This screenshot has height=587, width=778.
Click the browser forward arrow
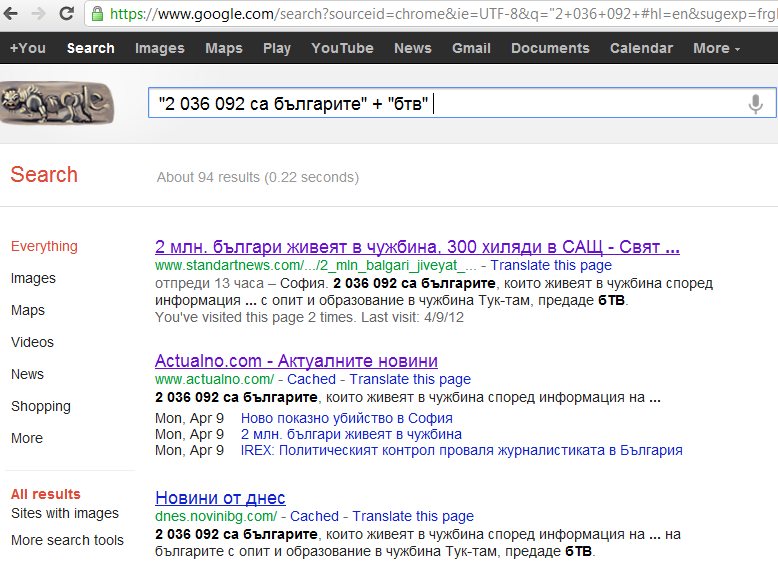point(38,14)
